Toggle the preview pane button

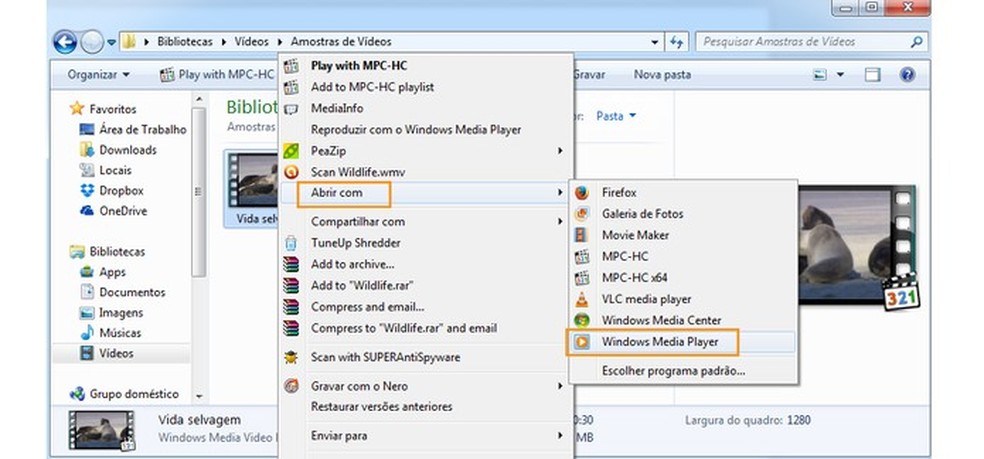pos(872,75)
